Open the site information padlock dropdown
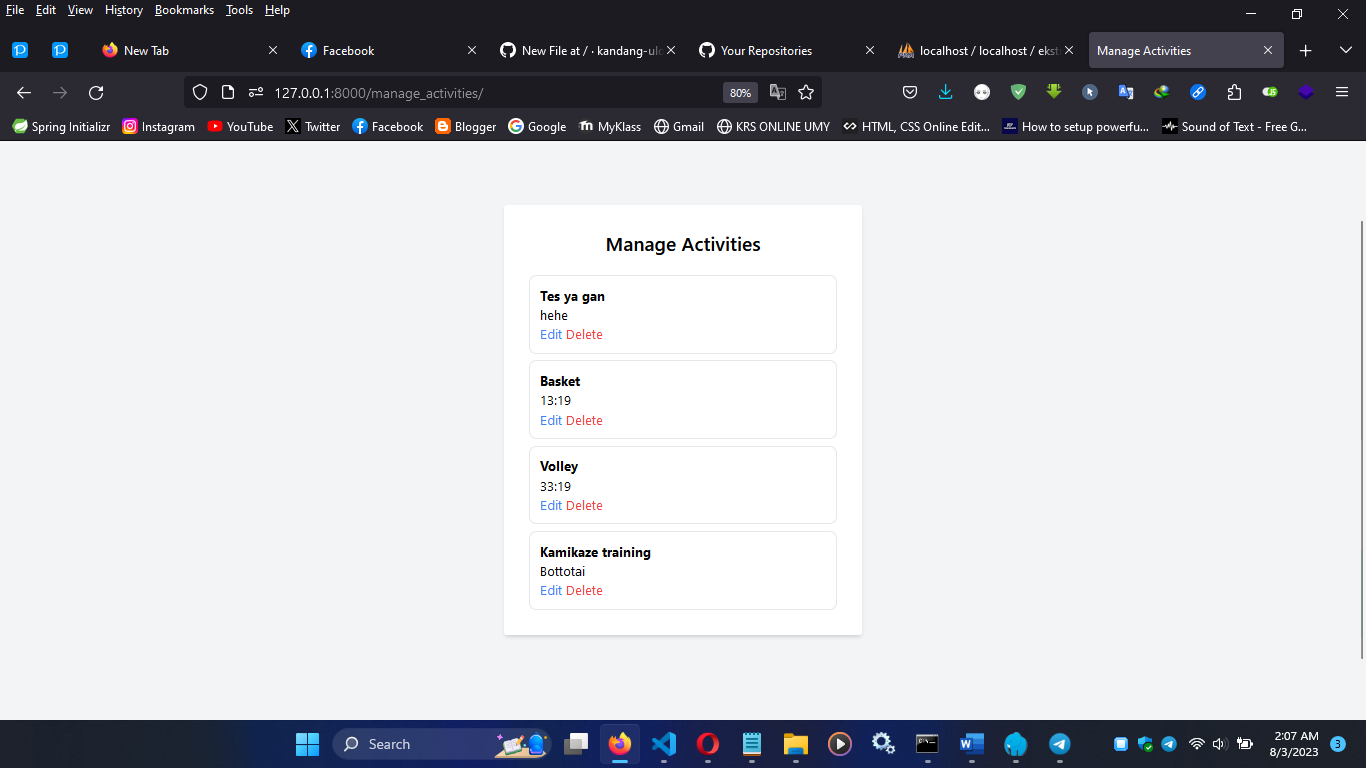 228,92
